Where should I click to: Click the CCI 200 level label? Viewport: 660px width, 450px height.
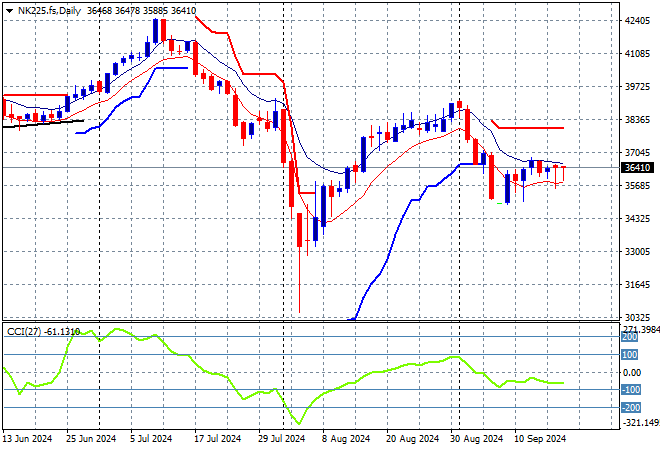click(x=630, y=337)
